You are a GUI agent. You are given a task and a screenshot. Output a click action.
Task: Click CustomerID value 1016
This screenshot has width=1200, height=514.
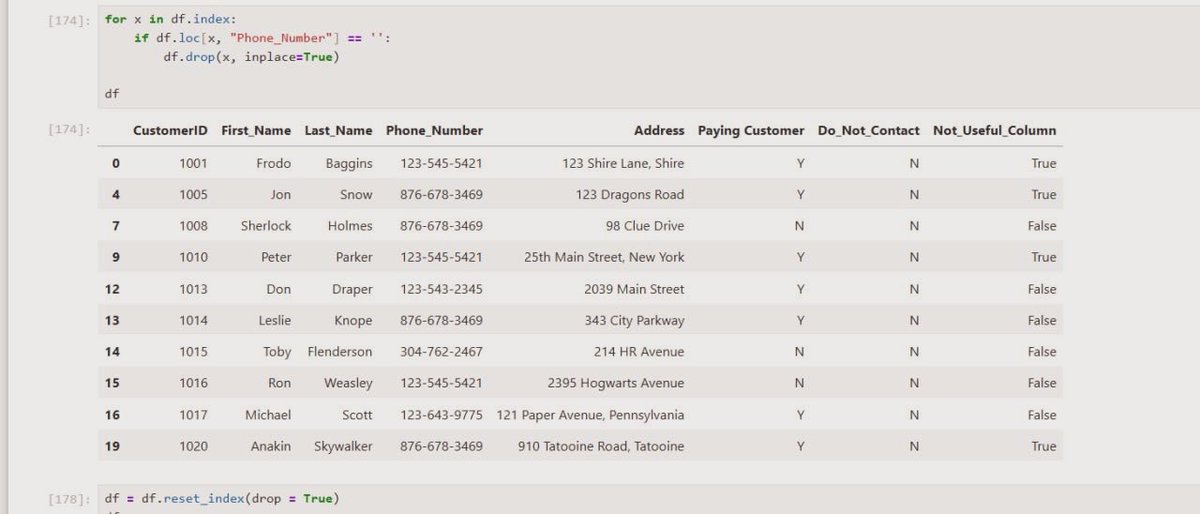pyautogui.click(x=193, y=383)
